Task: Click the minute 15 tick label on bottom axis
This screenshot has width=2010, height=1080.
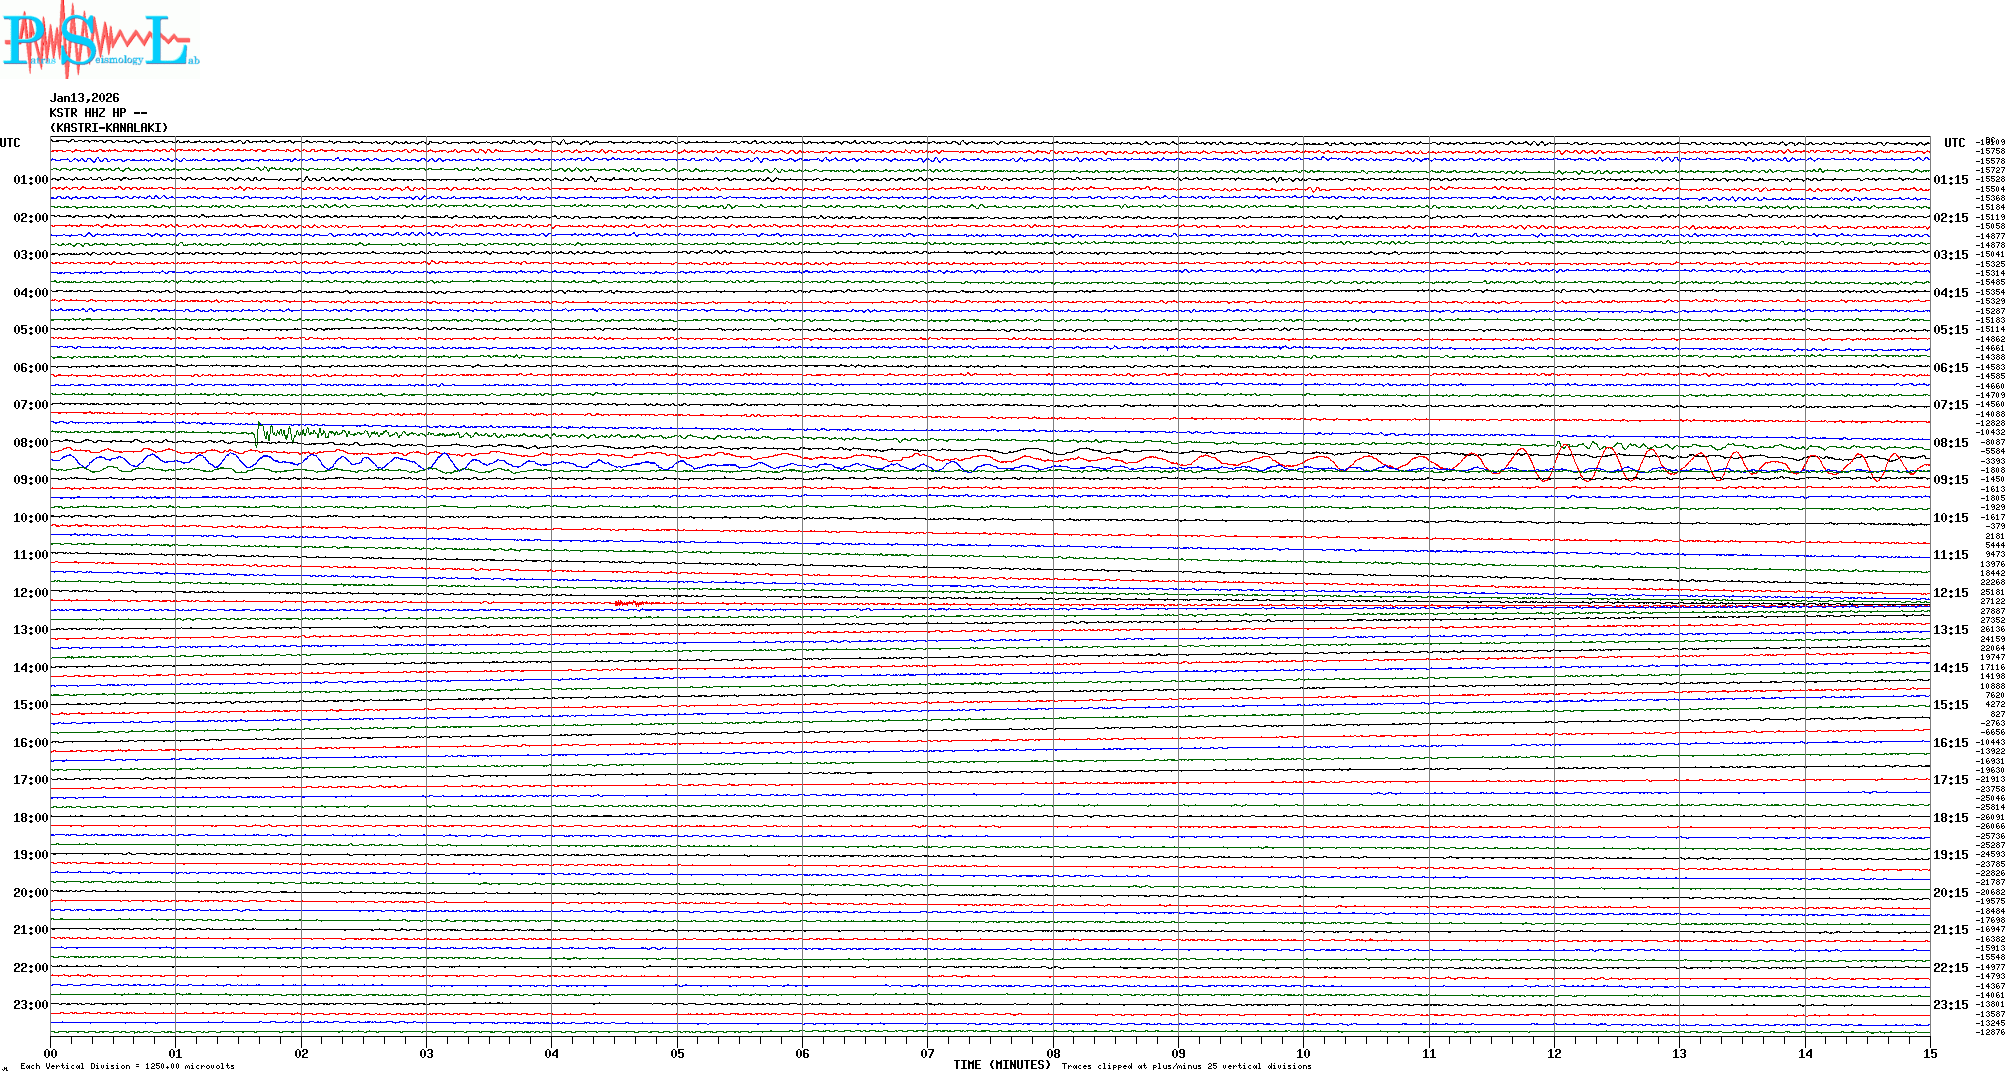Action: (1929, 1054)
